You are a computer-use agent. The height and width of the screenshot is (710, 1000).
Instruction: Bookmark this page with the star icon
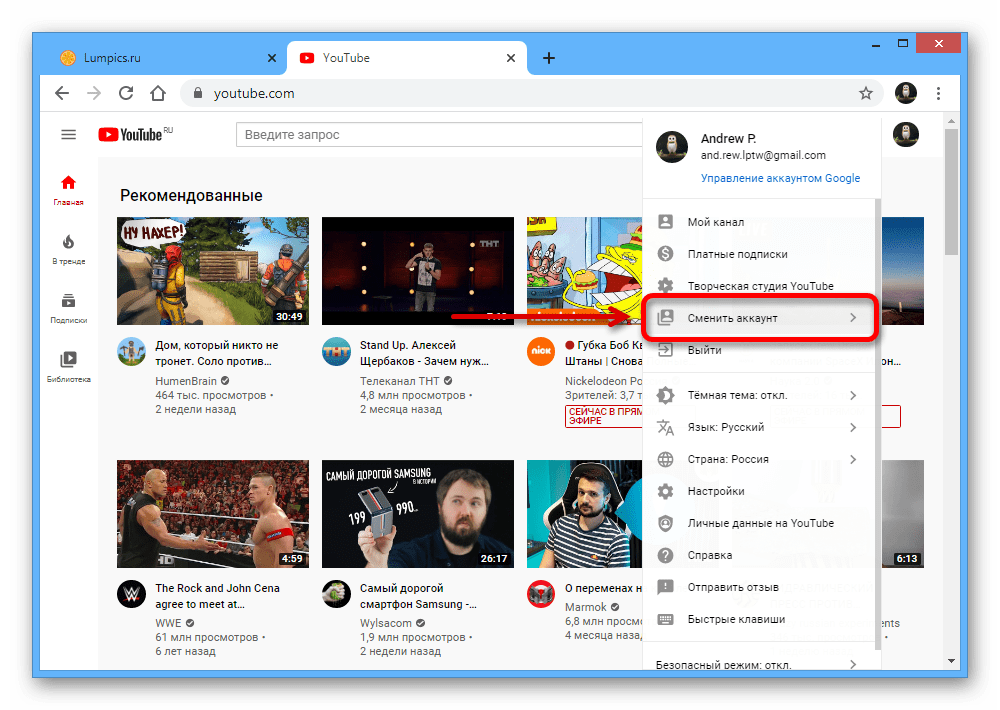pos(866,93)
